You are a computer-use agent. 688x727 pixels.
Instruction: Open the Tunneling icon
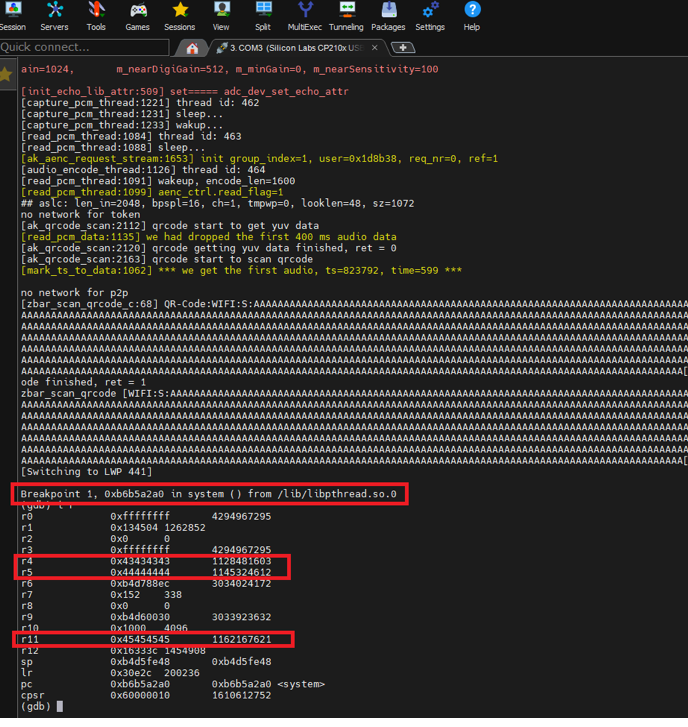tap(346, 16)
